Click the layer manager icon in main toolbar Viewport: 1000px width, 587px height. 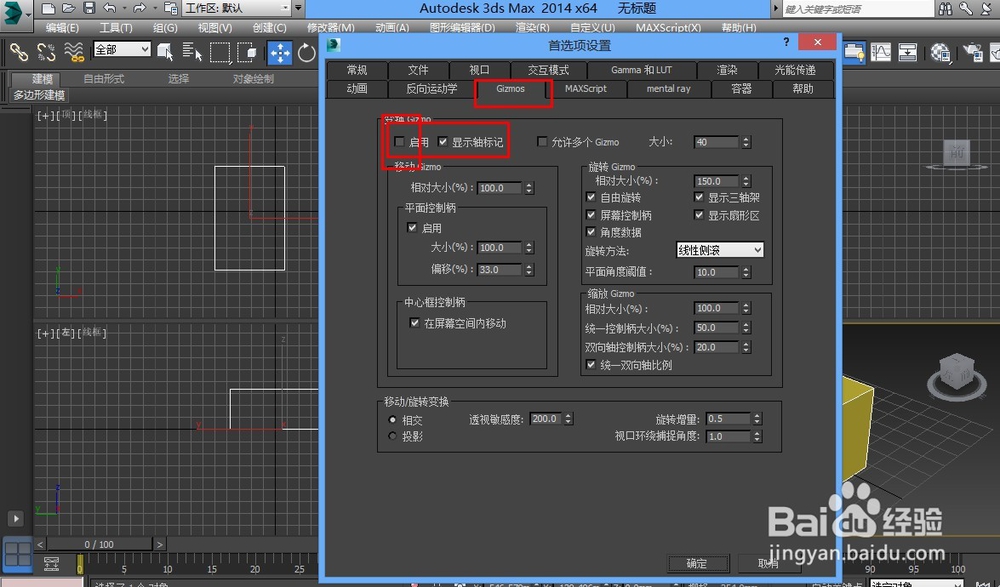[x=854, y=52]
